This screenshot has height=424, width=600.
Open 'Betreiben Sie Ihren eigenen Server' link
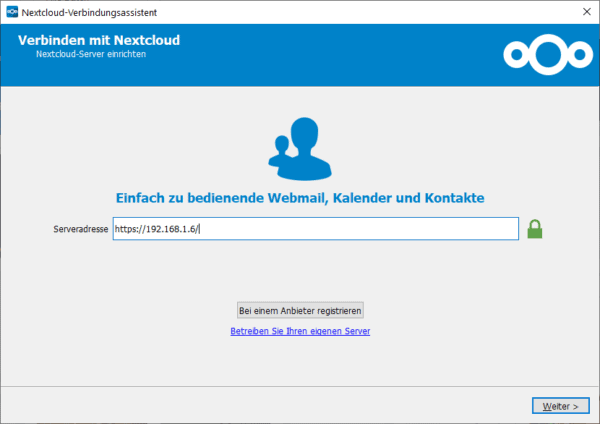coord(300,331)
